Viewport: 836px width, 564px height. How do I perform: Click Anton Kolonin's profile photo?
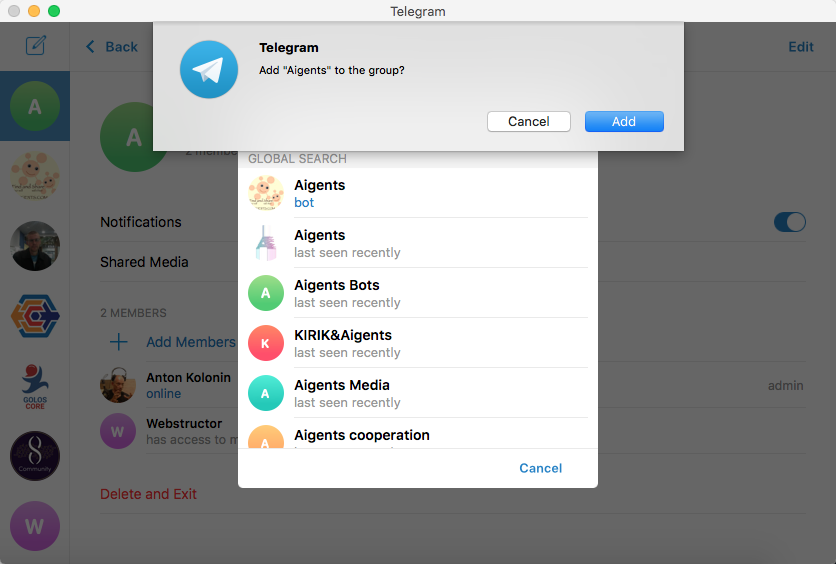118,385
